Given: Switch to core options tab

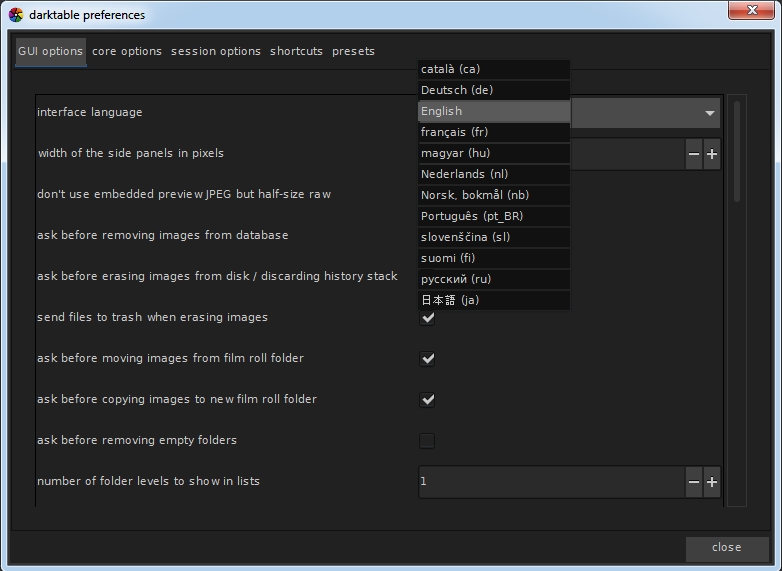Looking at the screenshot, I should pyautogui.click(x=127, y=51).
